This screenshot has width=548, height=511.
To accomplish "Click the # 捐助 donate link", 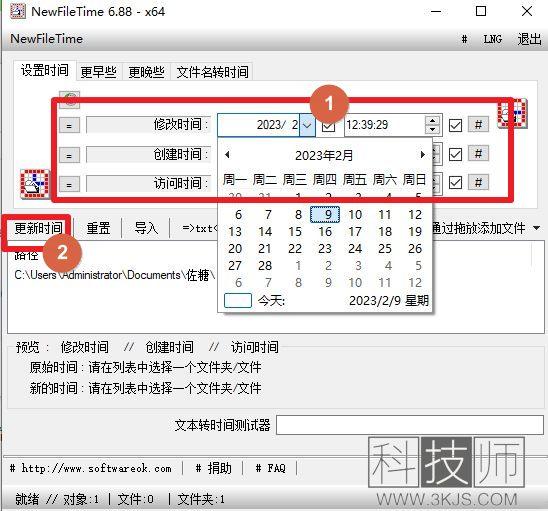I will pyautogui.click(x=214, y=468).
